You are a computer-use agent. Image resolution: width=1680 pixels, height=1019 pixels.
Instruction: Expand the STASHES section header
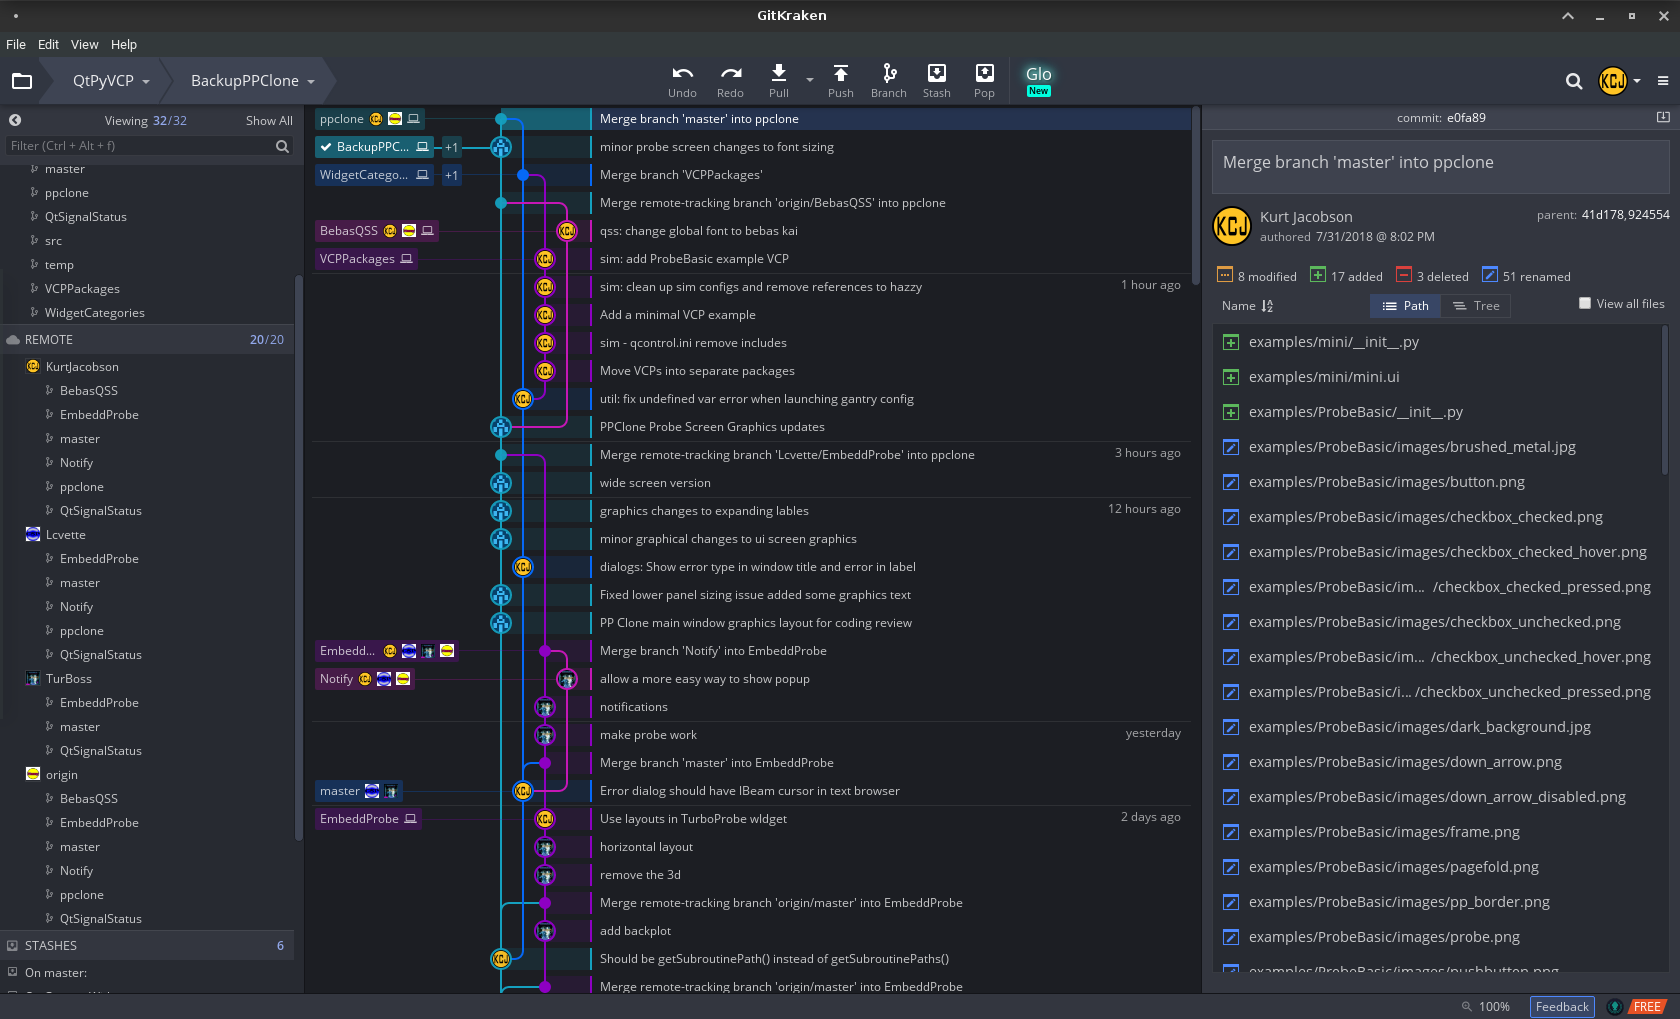click(x=147, y=946)
